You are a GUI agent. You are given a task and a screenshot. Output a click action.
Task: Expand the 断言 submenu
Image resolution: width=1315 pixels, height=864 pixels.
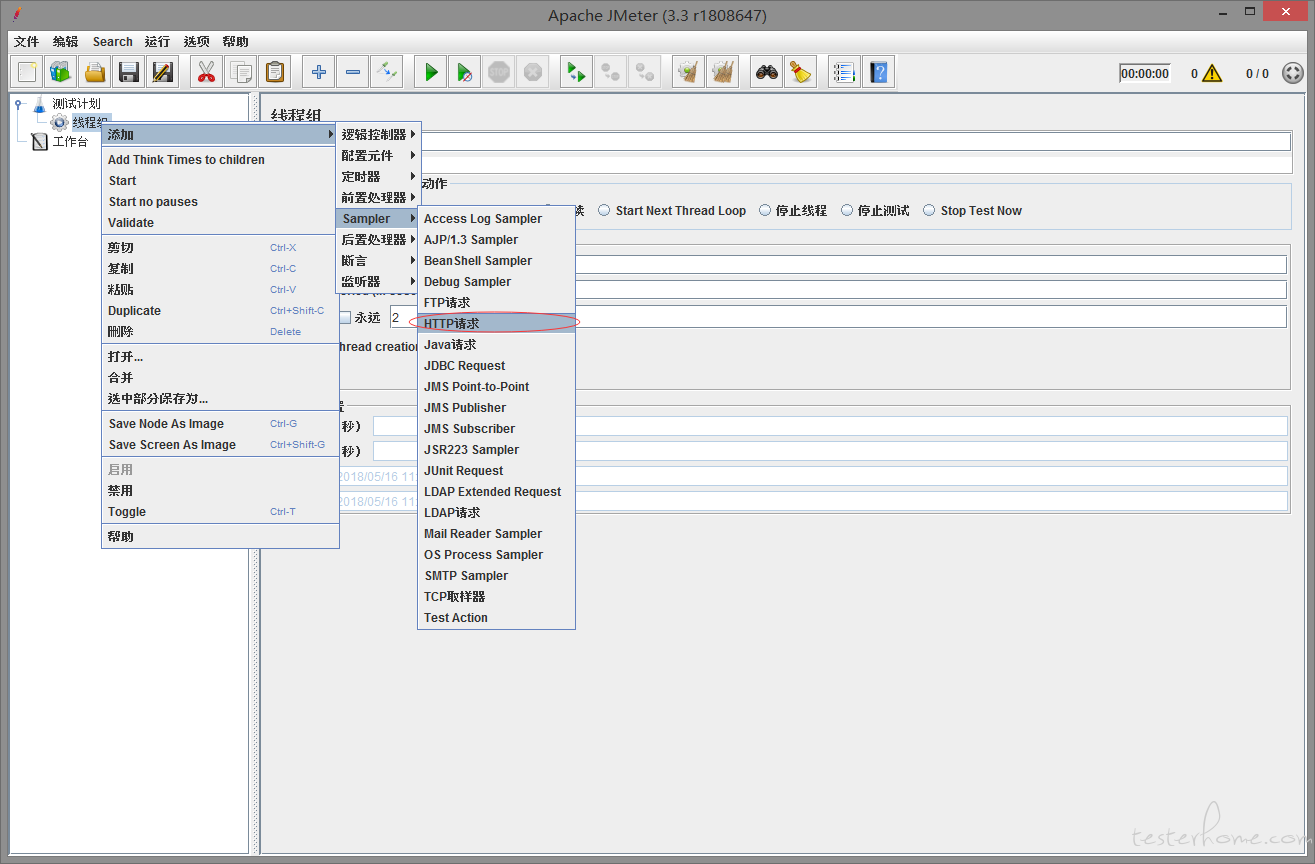tap(378, 261)
